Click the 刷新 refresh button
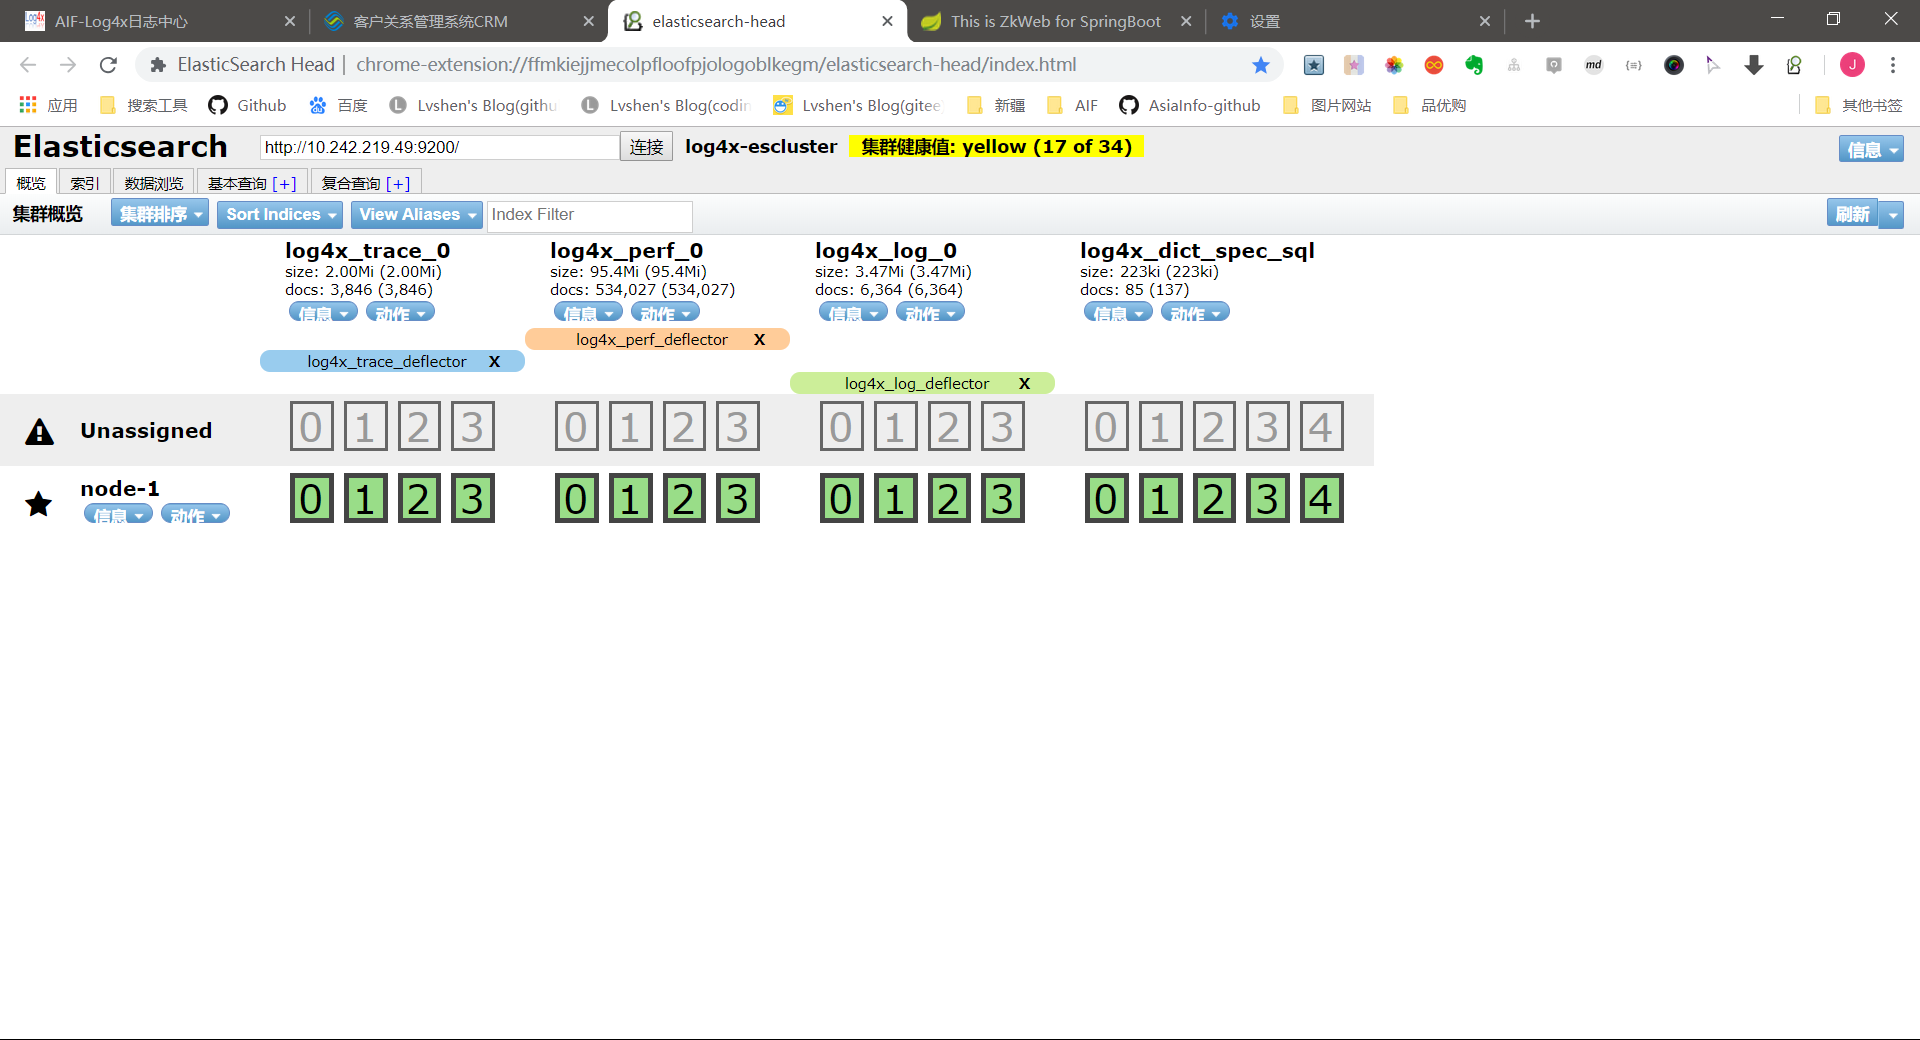Viewport: 1920px width, 1040px height. (1852, 214)
